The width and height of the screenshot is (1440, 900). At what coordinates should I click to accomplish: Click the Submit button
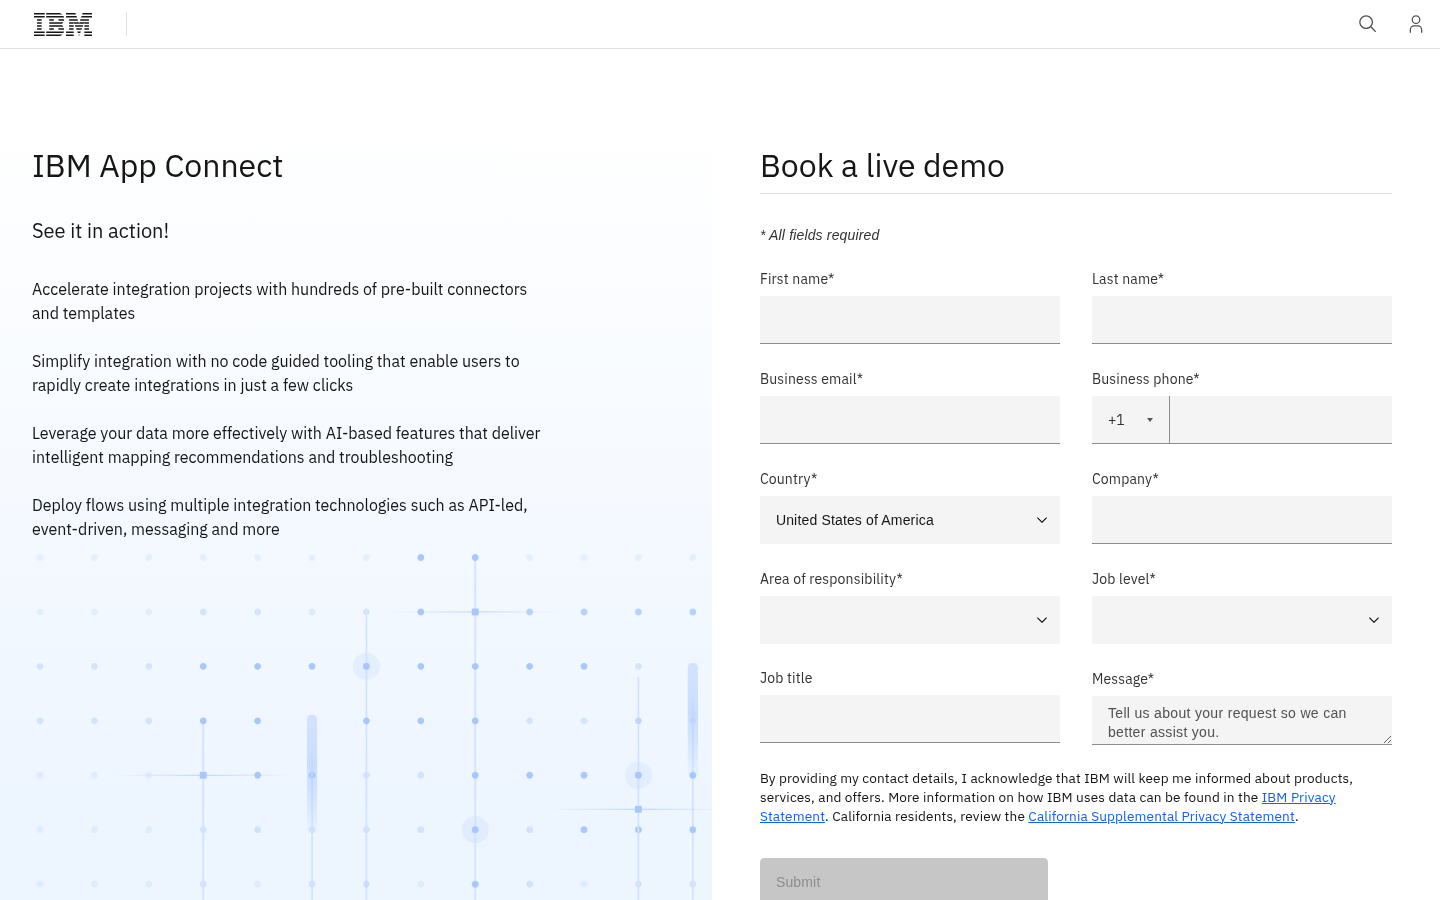pyautogui.click(x=904, y=879)
